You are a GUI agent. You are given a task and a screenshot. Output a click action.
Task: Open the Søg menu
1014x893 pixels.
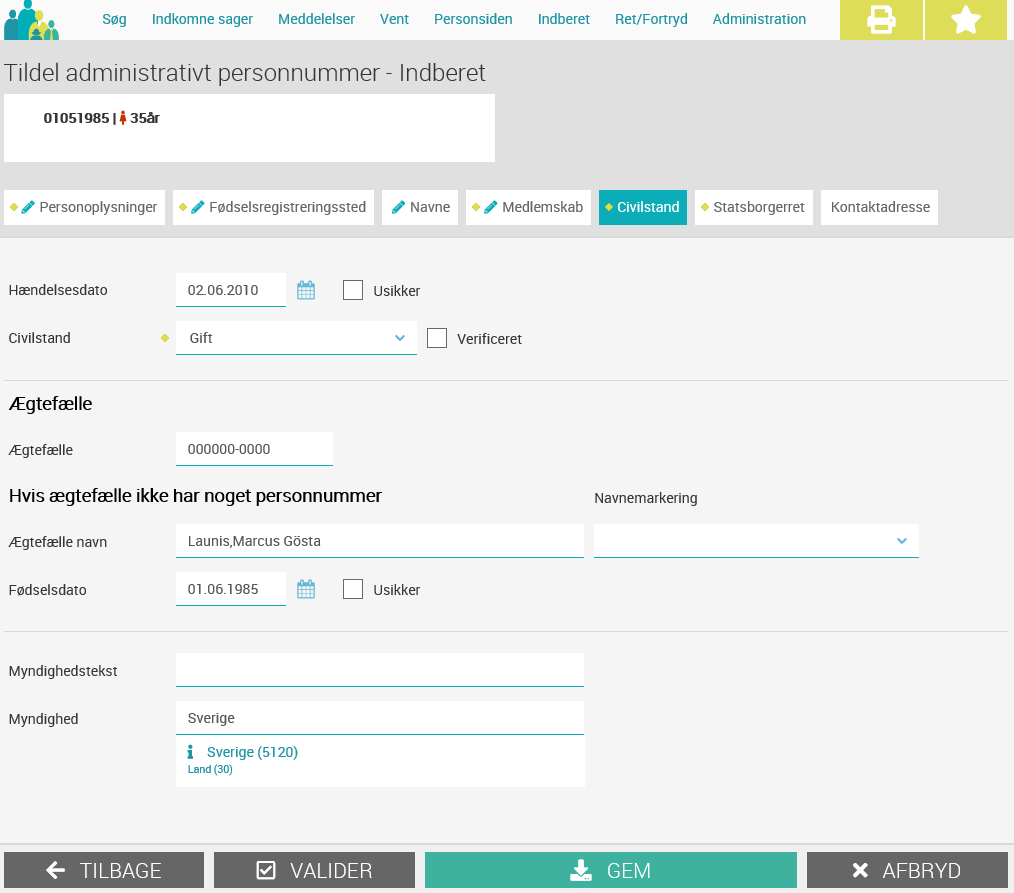[x=114, y=19]
